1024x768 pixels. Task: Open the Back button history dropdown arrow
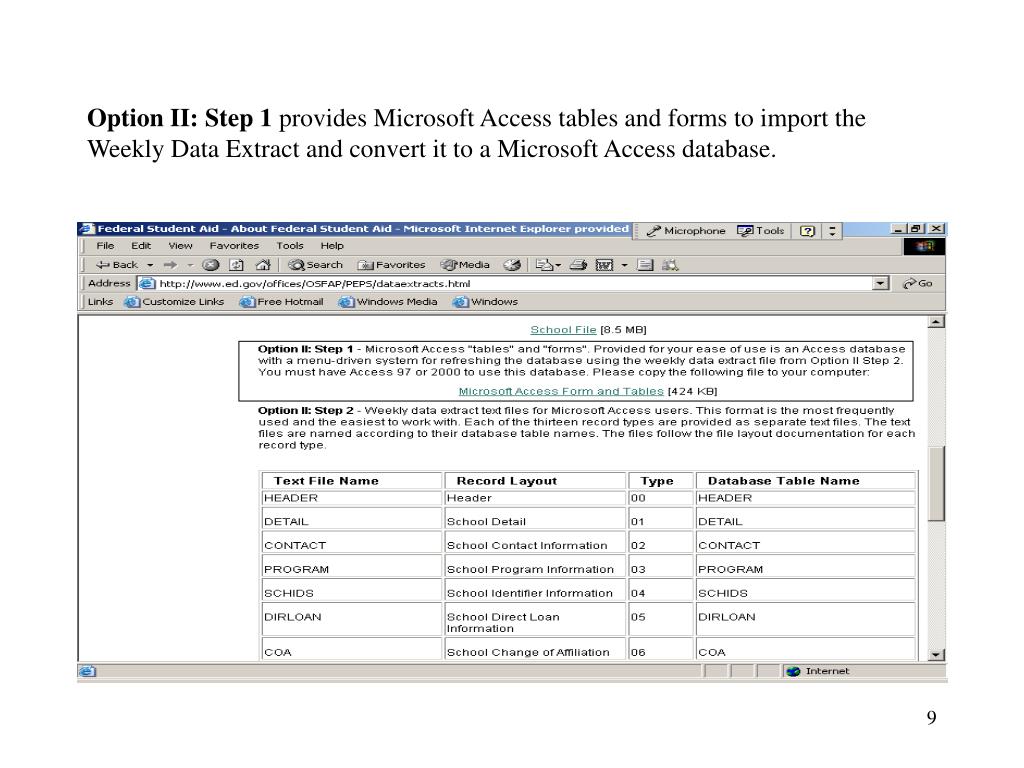[150, 265]
